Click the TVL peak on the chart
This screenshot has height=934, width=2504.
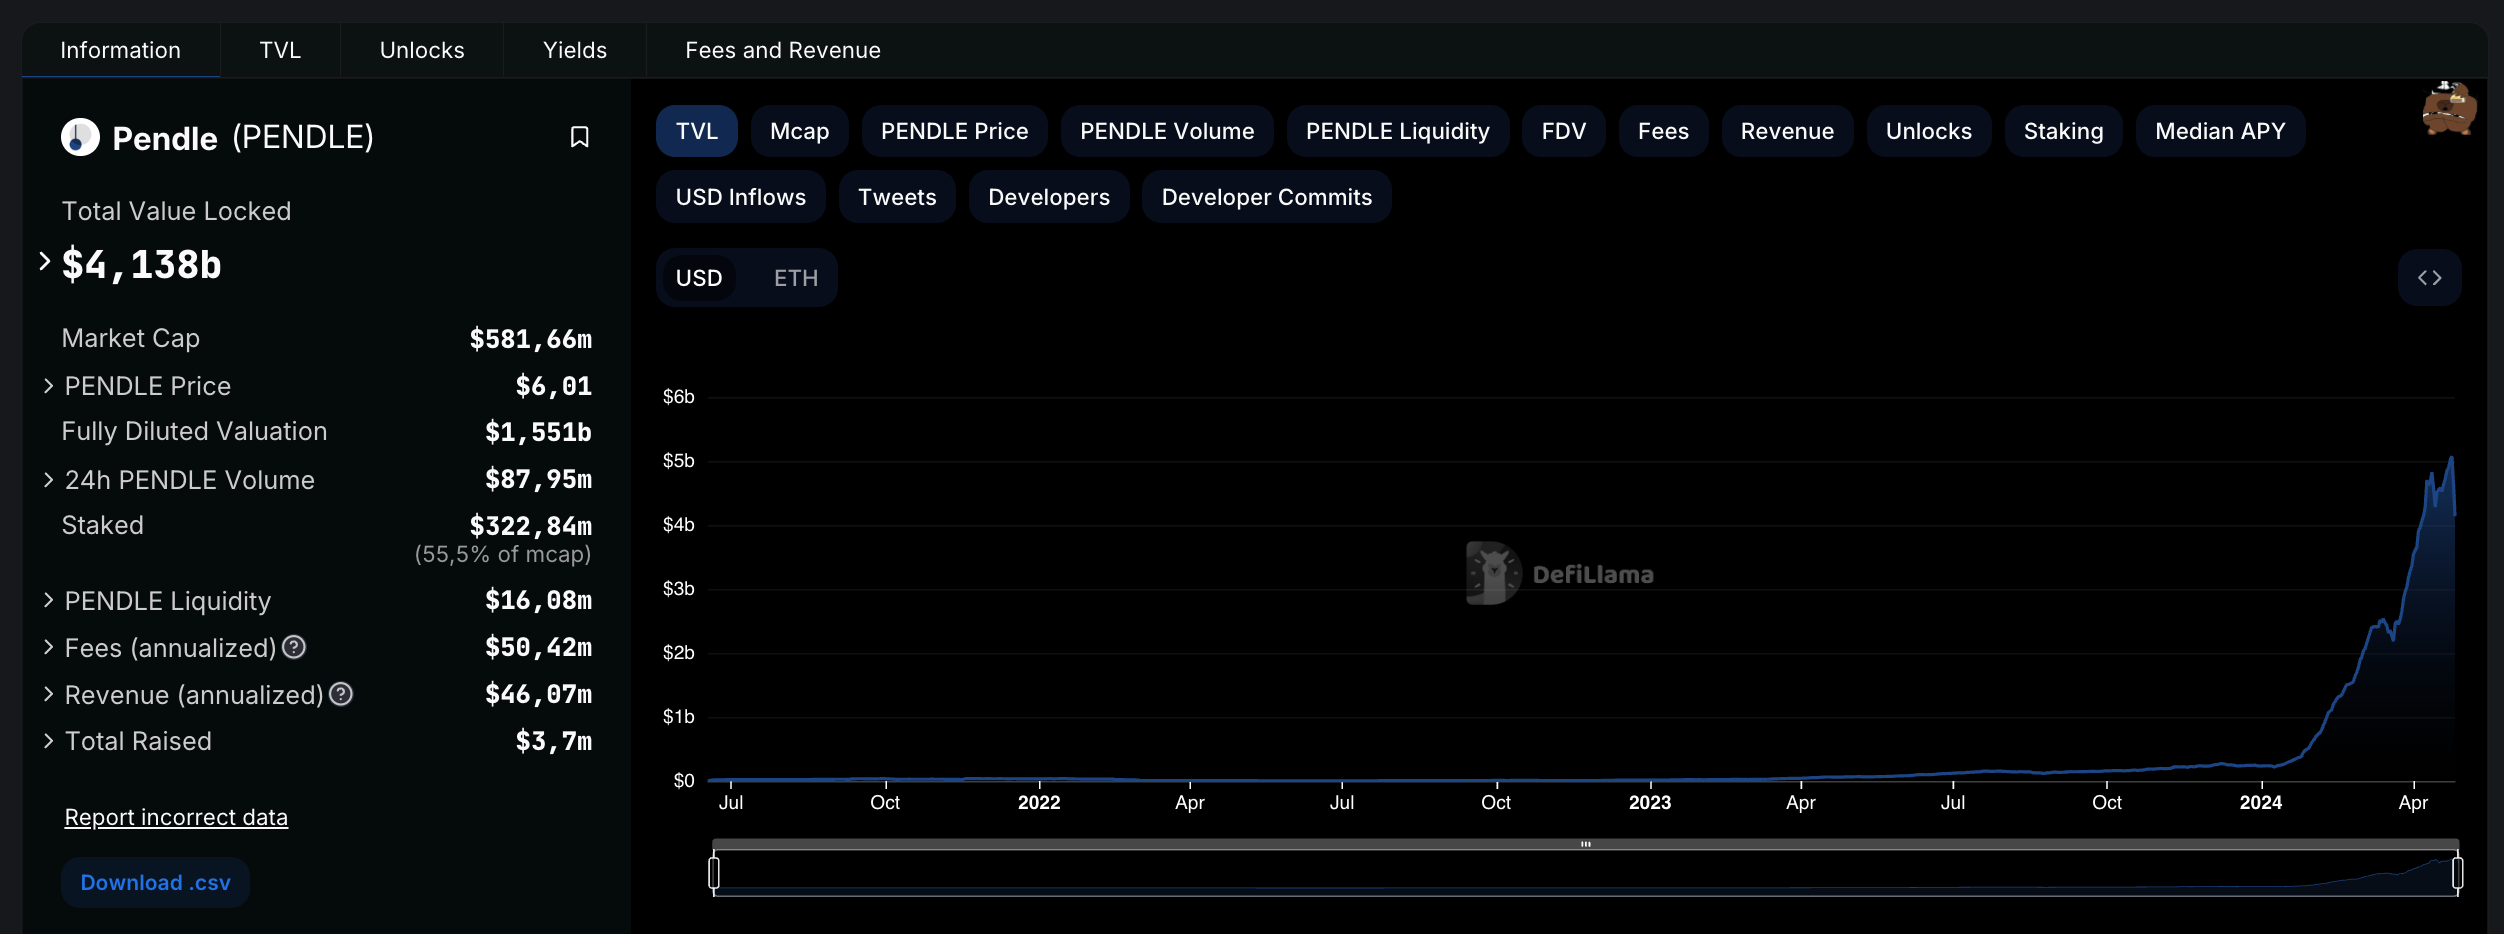(2451, 459)
